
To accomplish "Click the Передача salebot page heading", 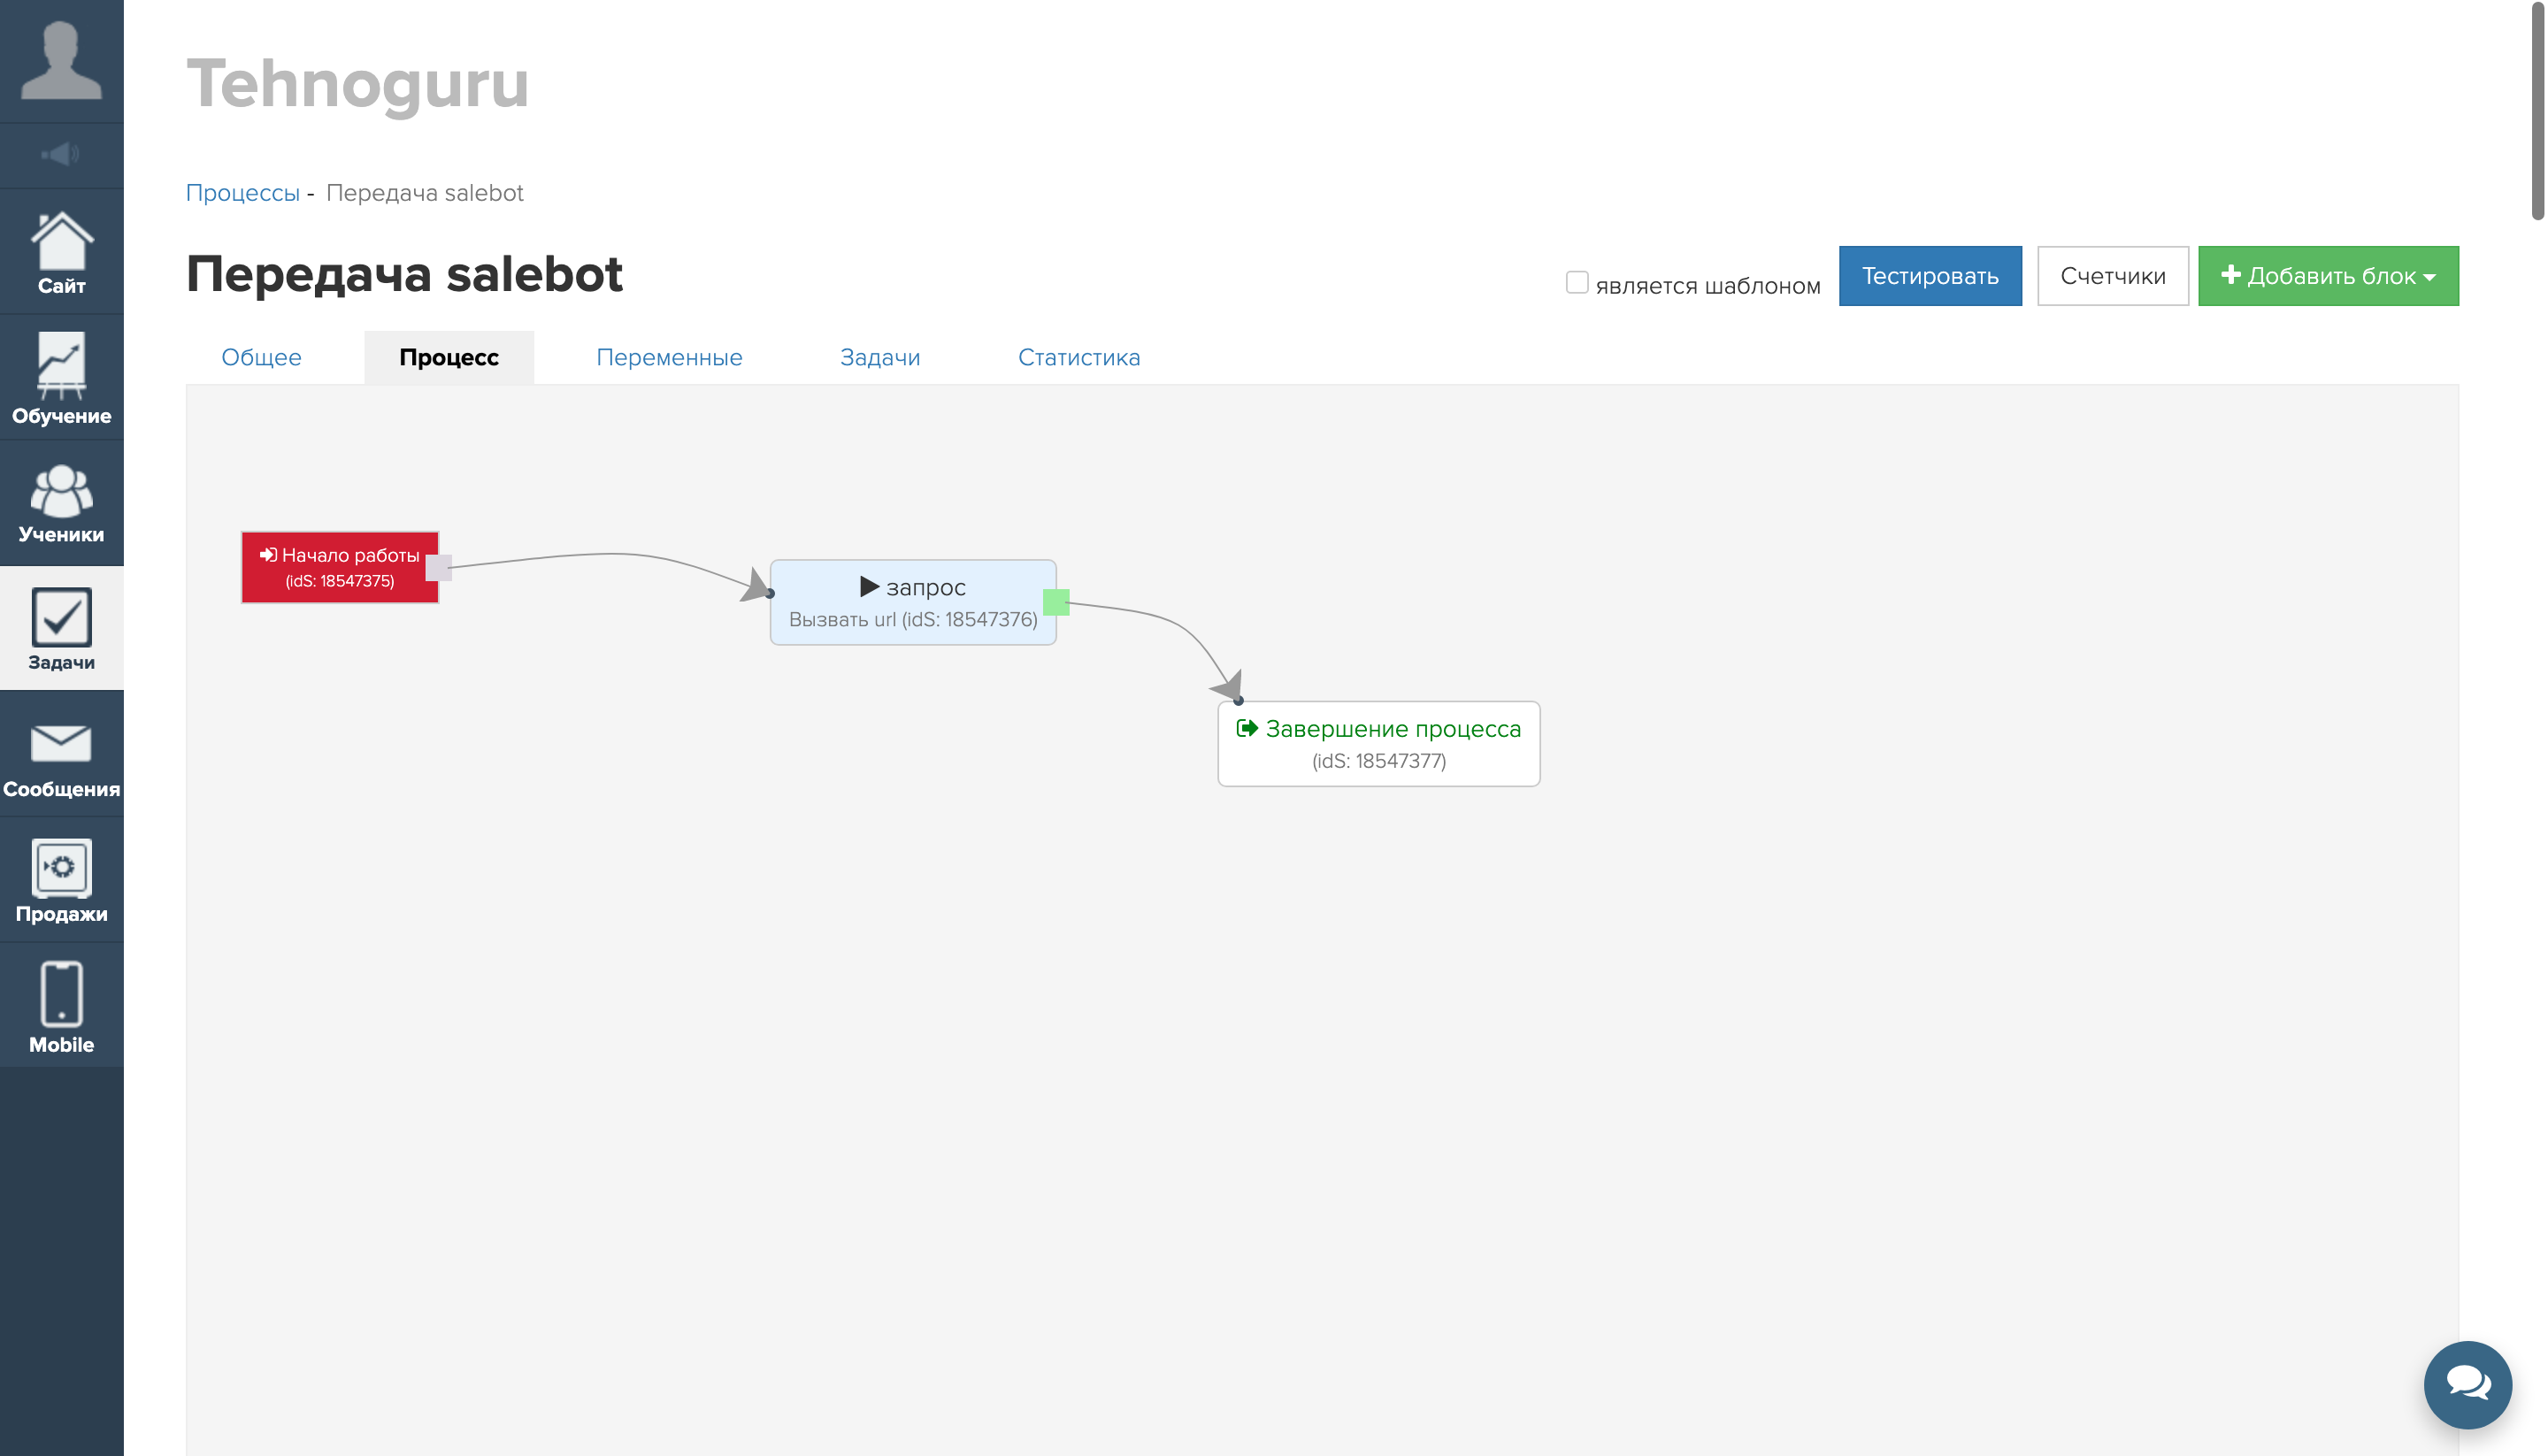I will pyautogui.click(x=405, y=274).
